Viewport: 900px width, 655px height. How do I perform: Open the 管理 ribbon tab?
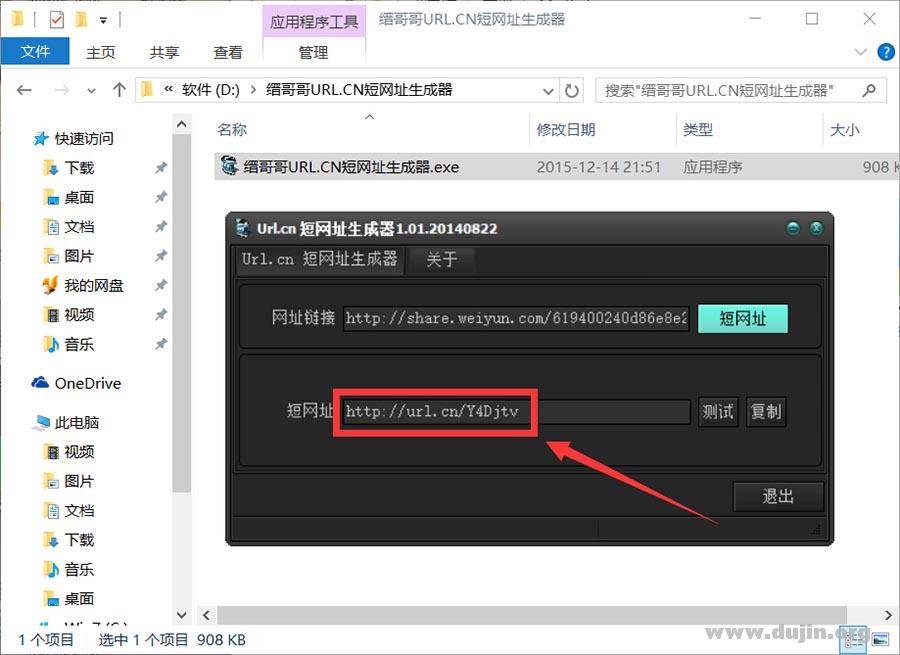click(313, 52)
